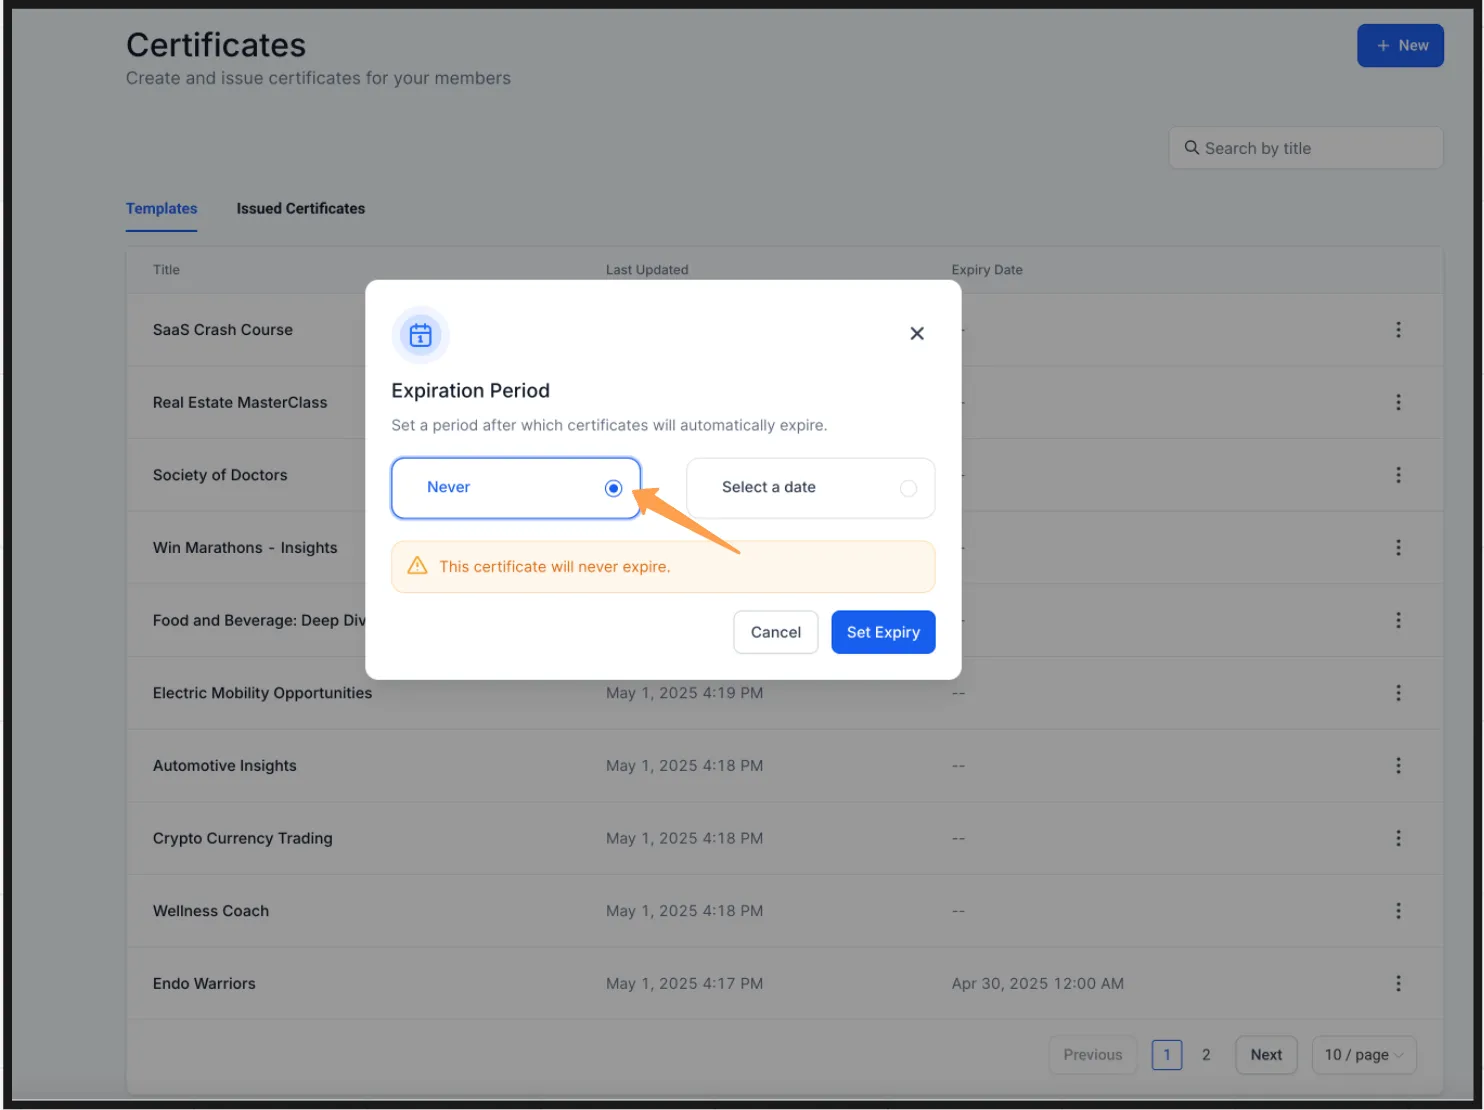Jump to page 2 in pagination

pyautogui.click(x=1206, y=1055)
